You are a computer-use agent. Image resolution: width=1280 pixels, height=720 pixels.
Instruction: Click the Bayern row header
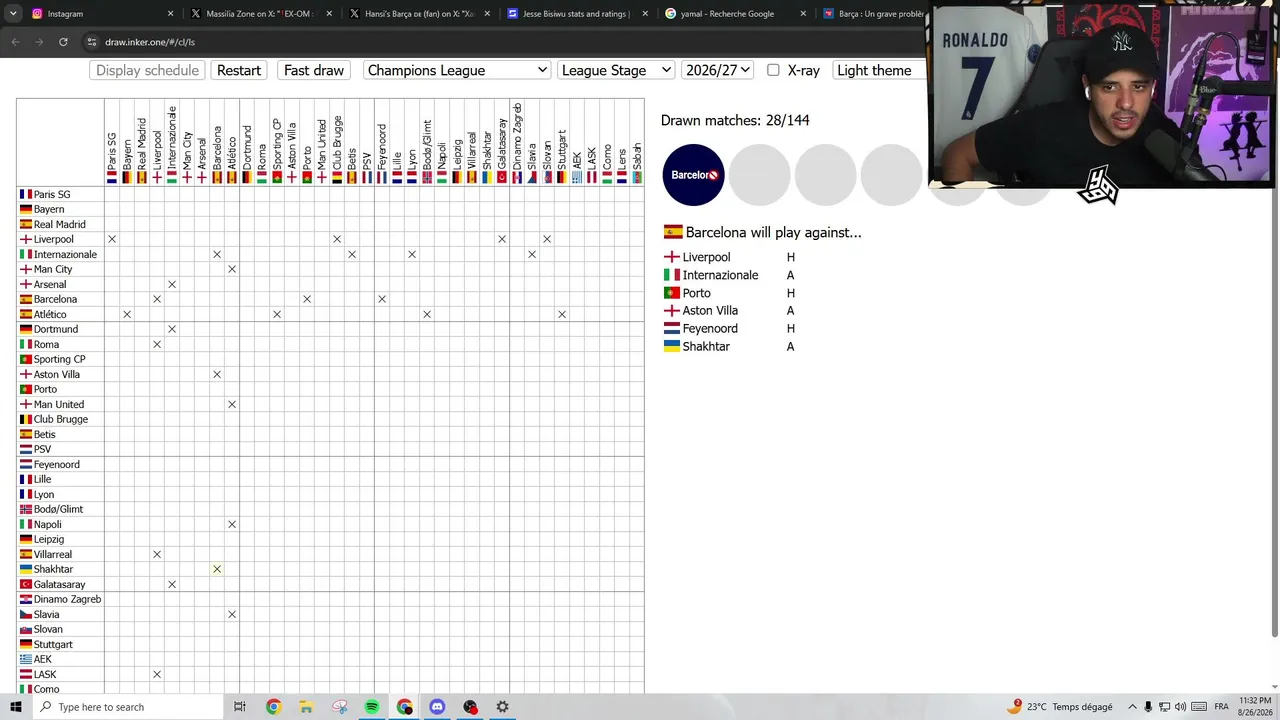tap(60, 209)
